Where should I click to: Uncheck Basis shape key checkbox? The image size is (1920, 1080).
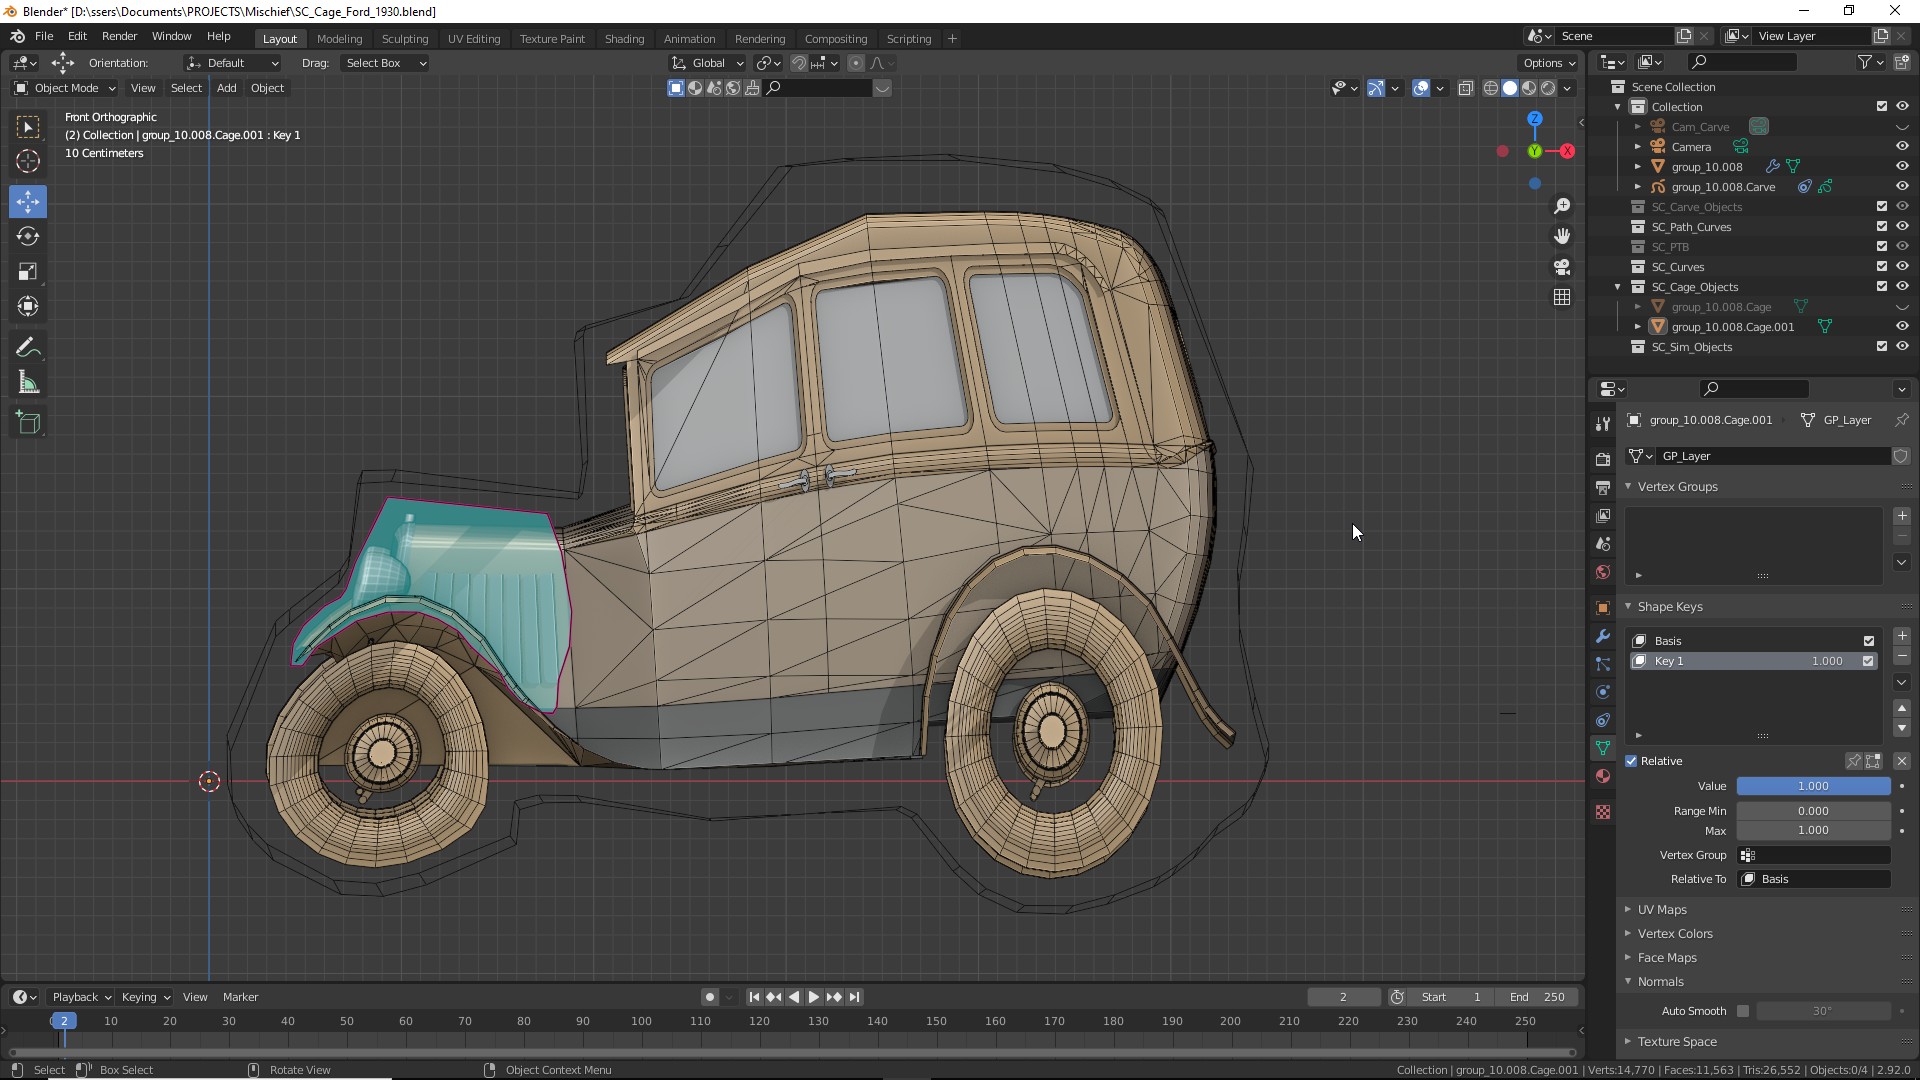click(1868, 641)
